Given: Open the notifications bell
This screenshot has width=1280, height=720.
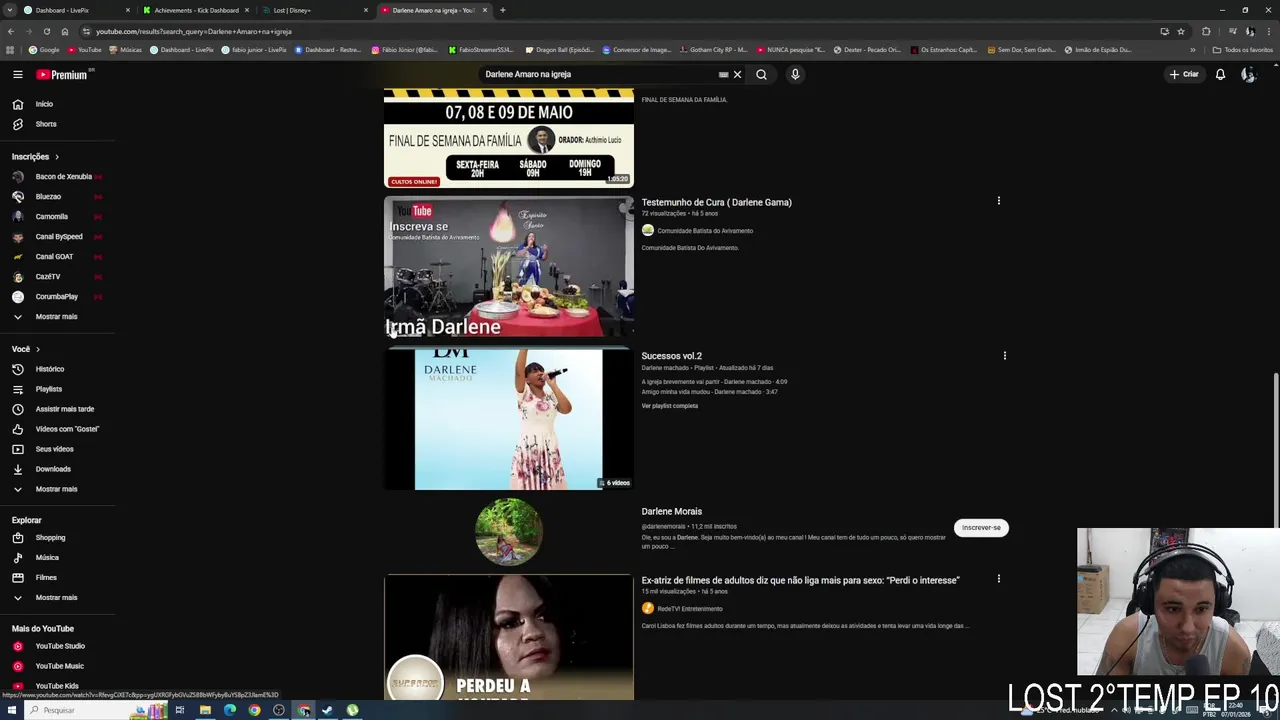Looking at the screenshot, I should (x=1220, y=74).
